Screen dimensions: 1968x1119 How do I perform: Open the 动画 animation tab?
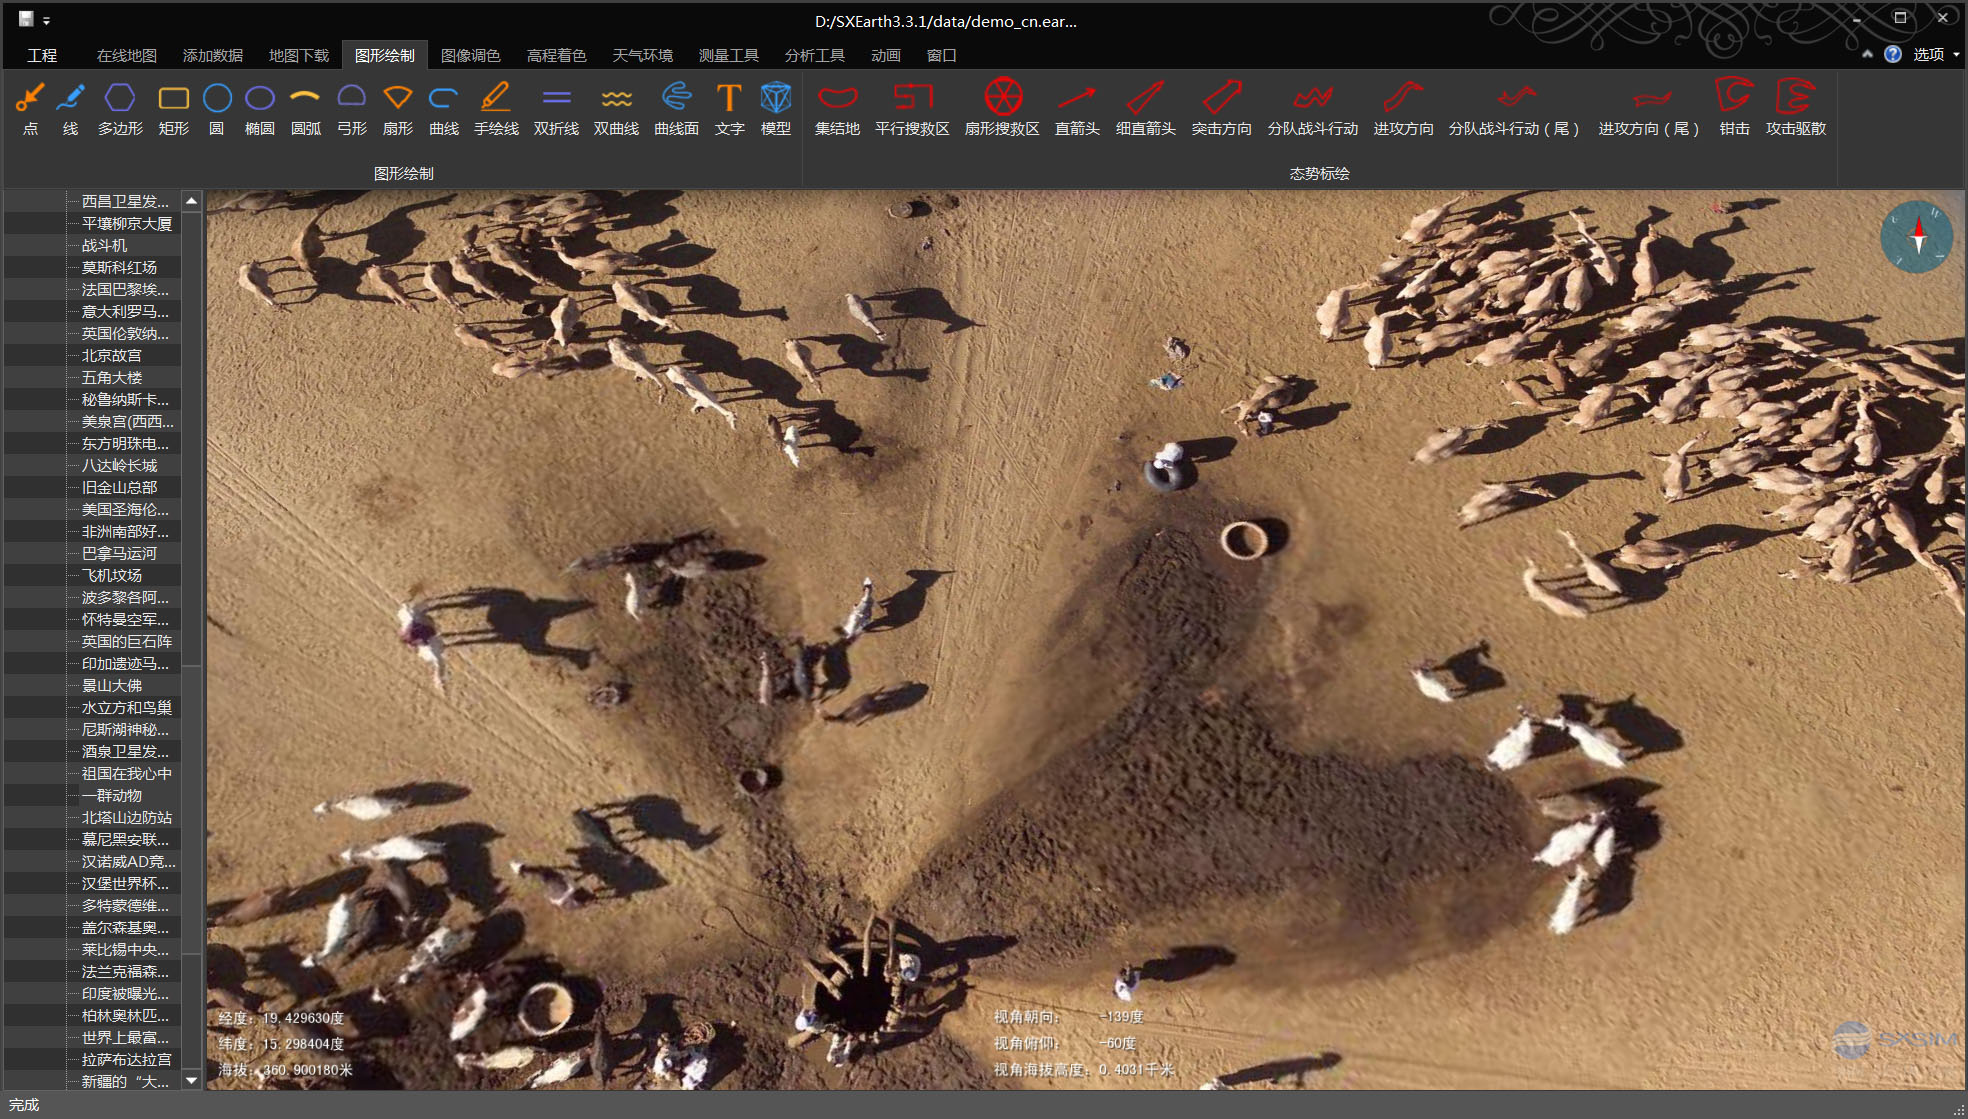[x=886, y=55]
